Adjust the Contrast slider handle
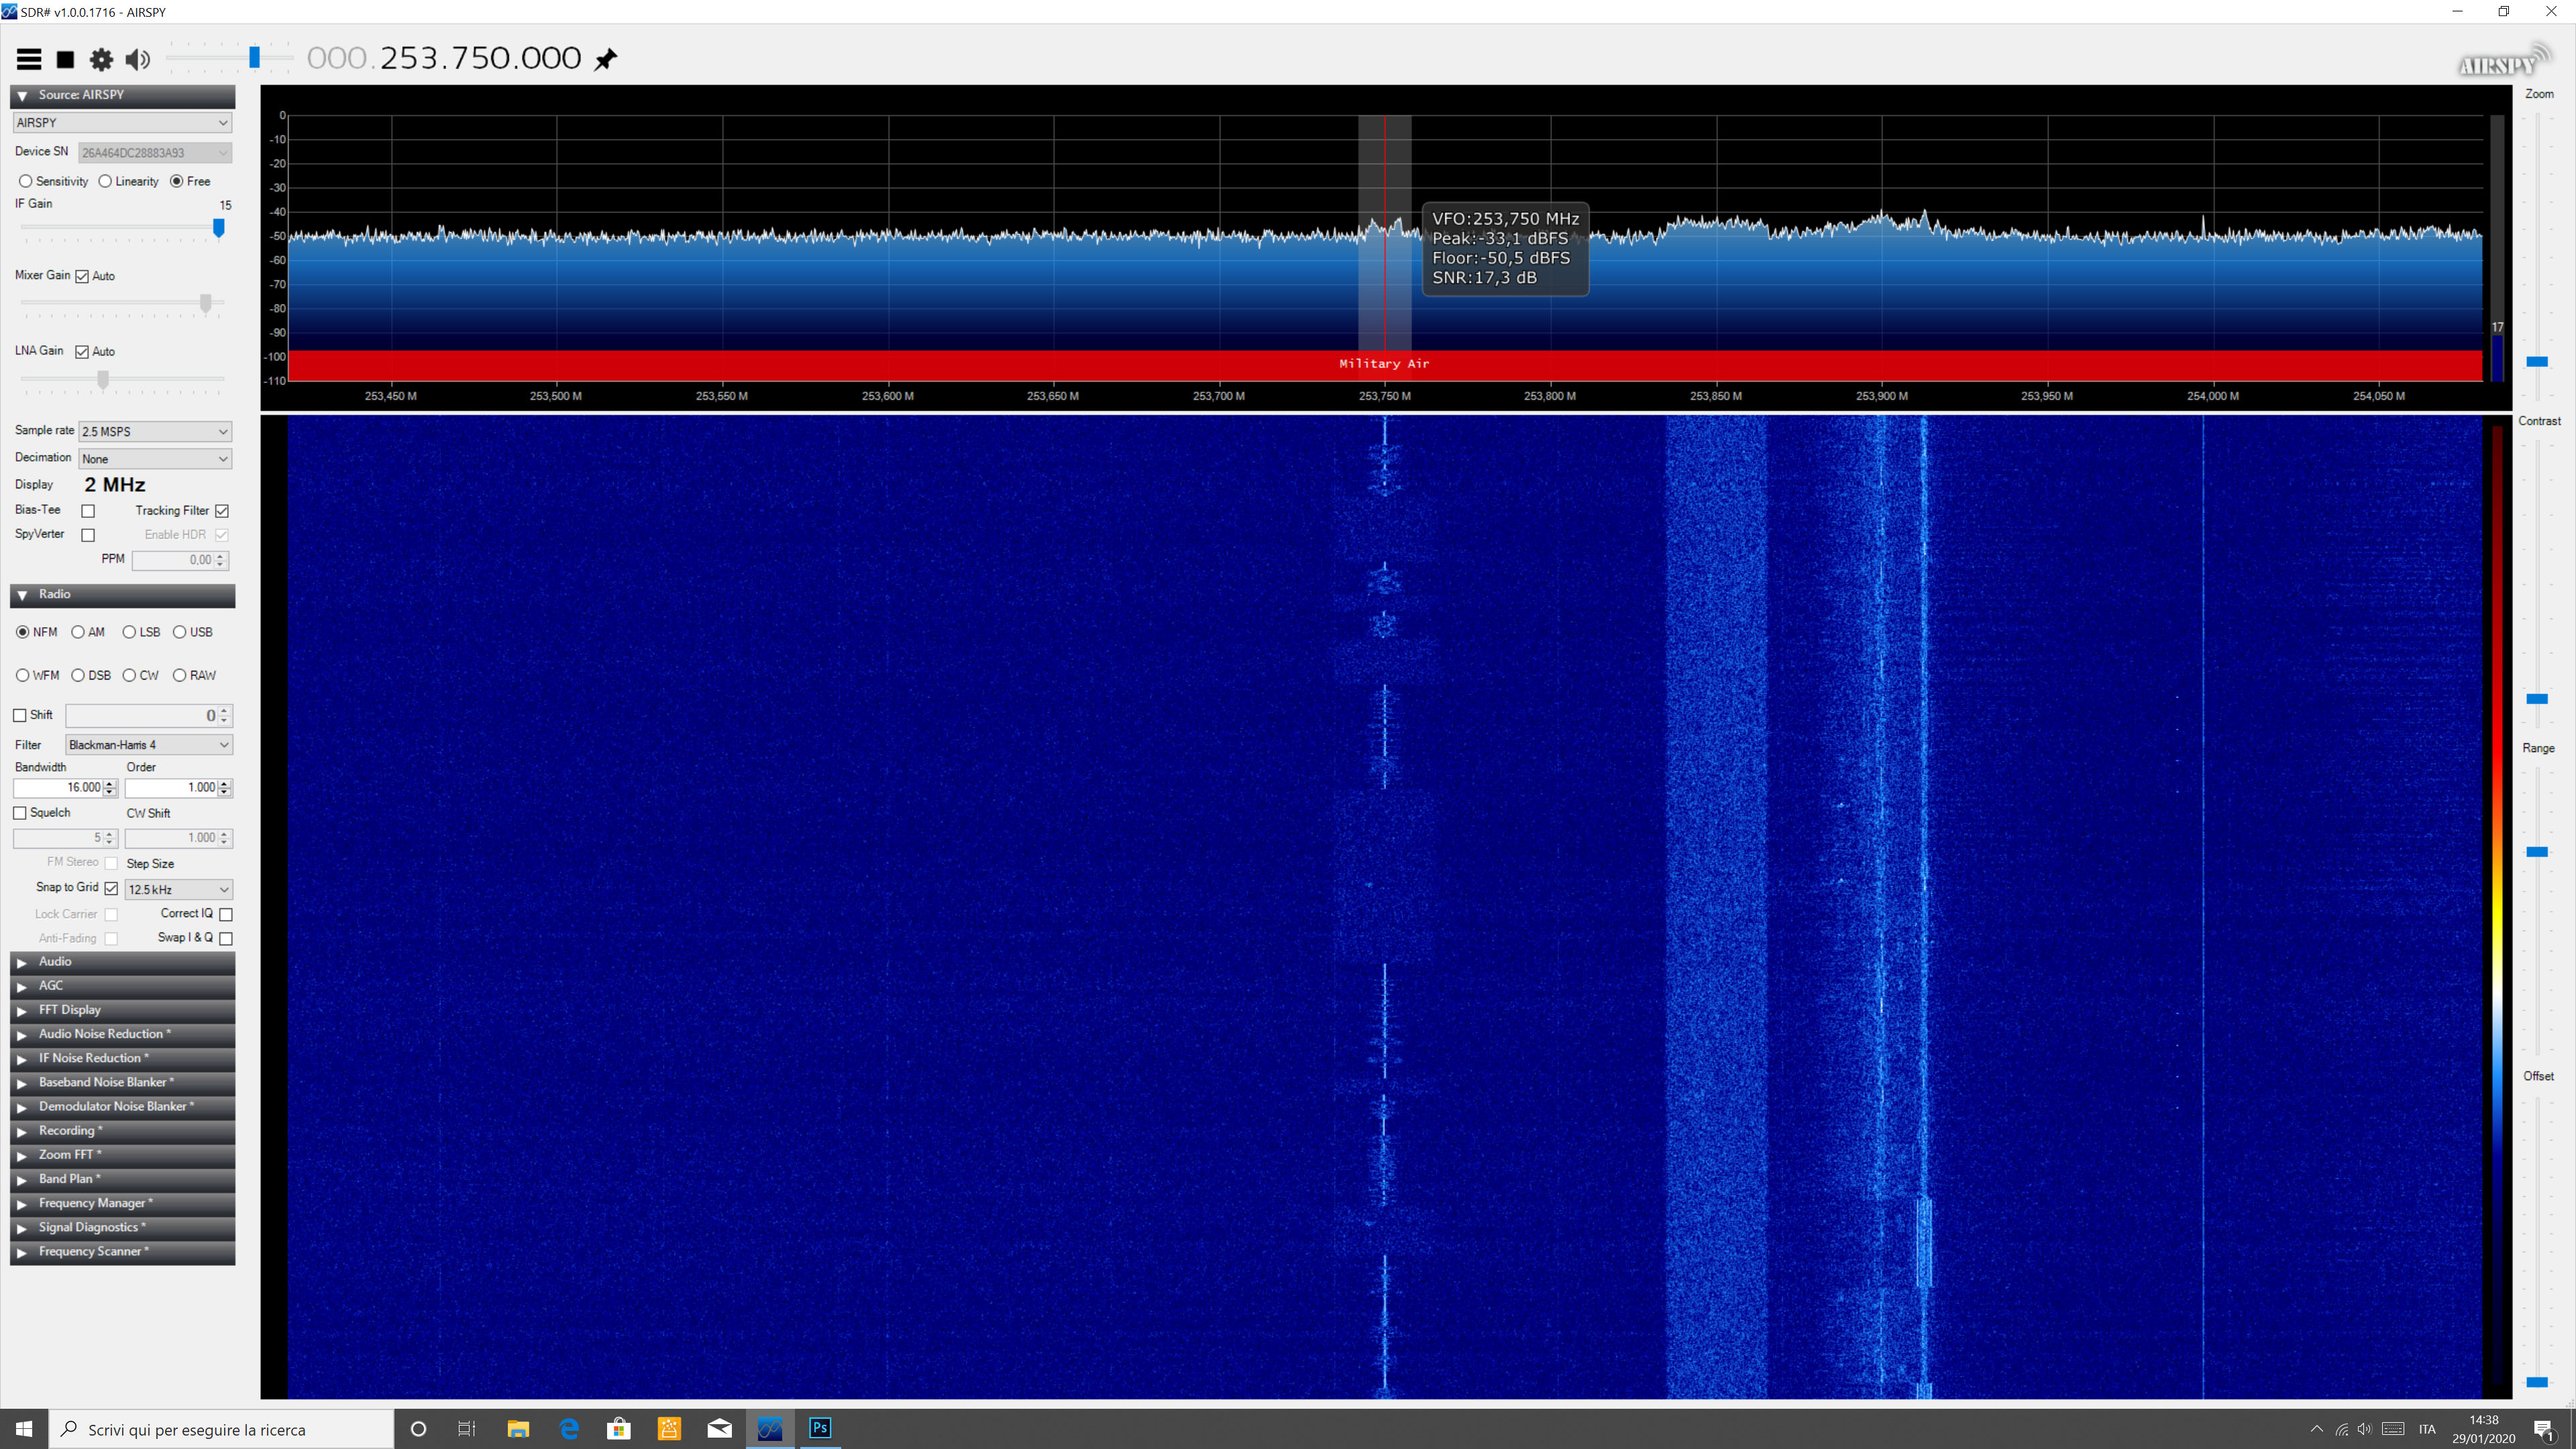The height and width of the screenshot is (1449, 2576). click(2537, 699)
